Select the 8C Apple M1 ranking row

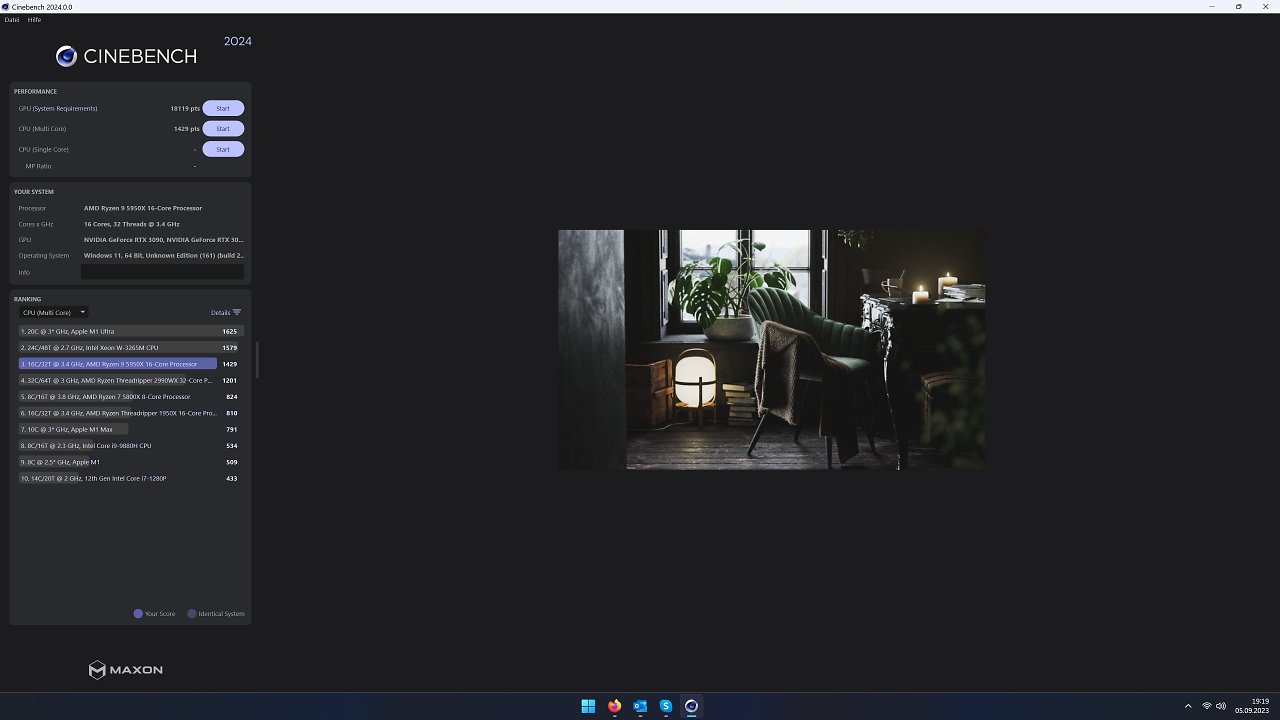click(131, 462)
